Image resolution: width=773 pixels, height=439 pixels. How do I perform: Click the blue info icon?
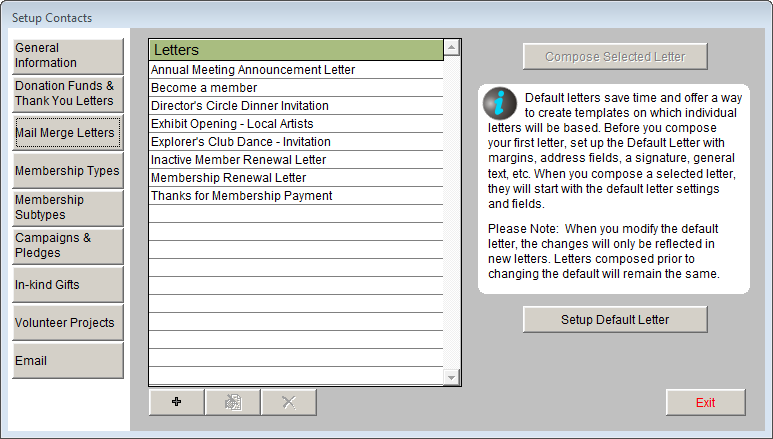click(499, 104)
